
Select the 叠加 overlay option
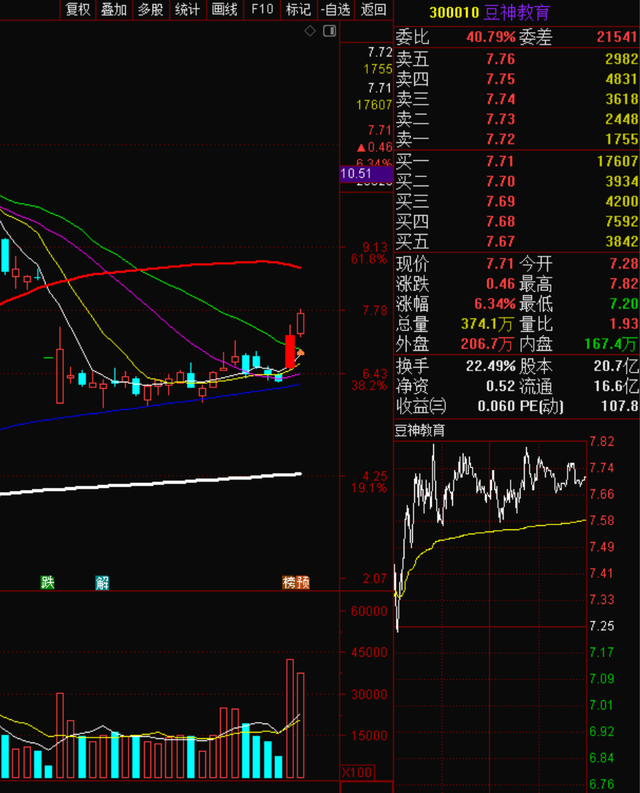tap(114, 10)
